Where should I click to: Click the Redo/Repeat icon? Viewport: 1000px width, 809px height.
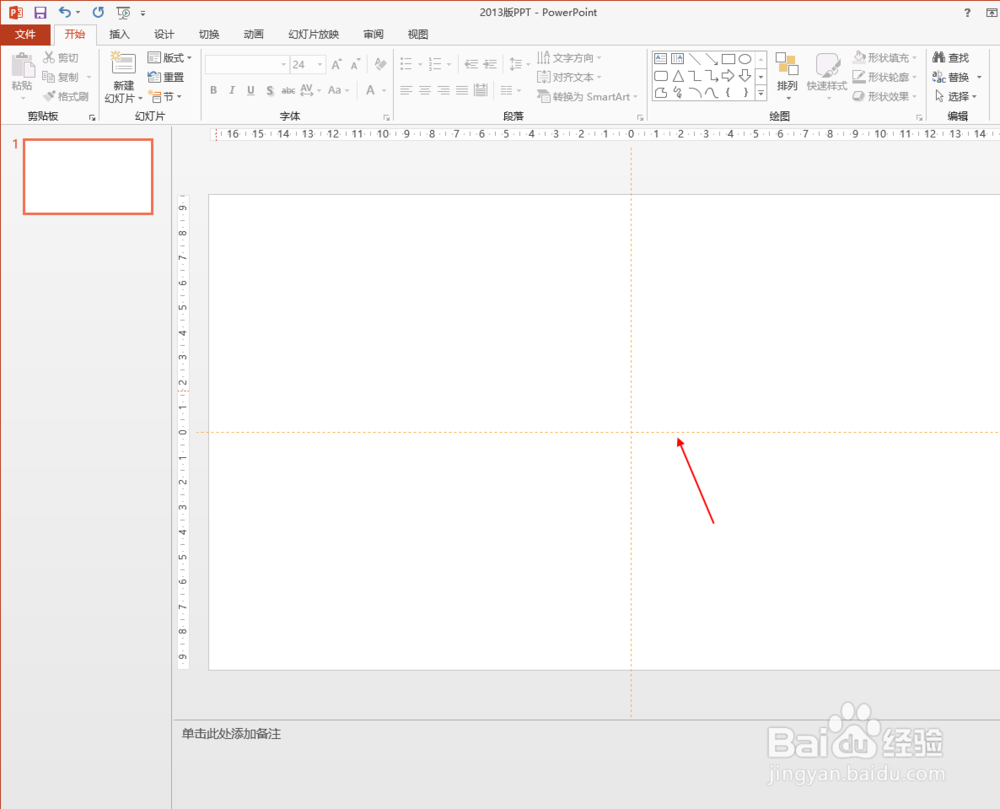[x=98, y=12]
